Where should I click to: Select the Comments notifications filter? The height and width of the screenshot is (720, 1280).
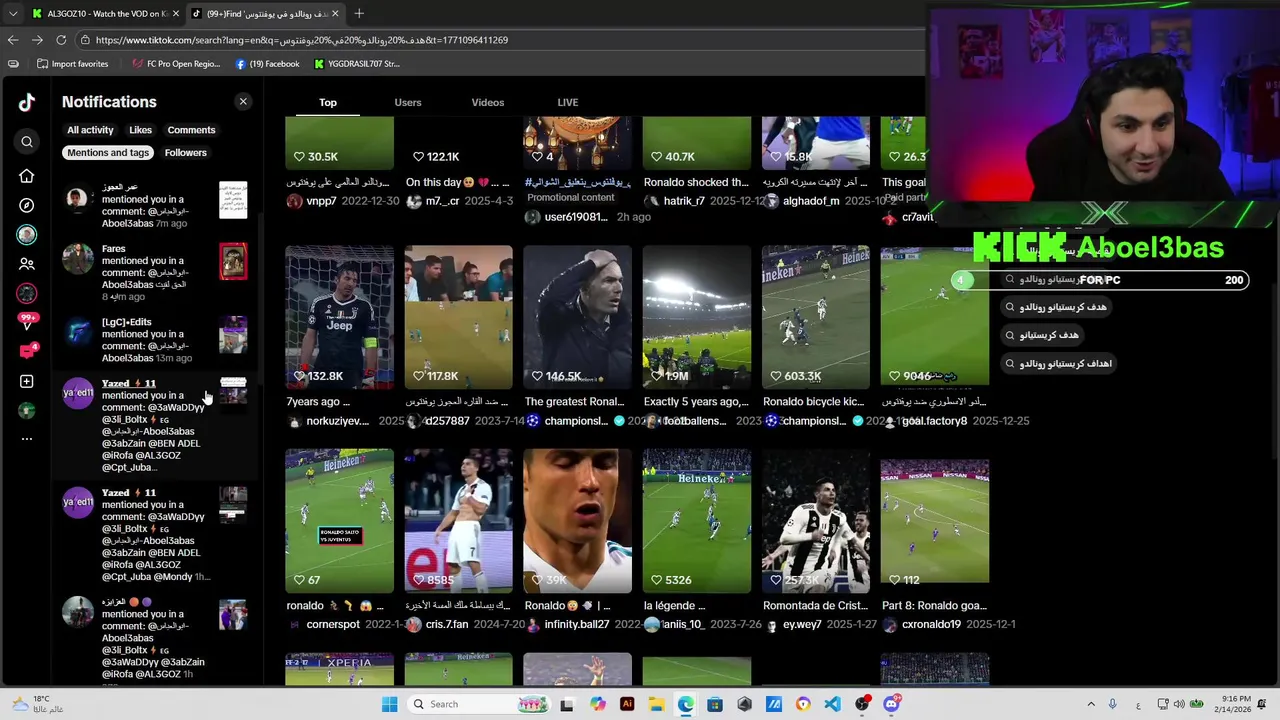191,130
